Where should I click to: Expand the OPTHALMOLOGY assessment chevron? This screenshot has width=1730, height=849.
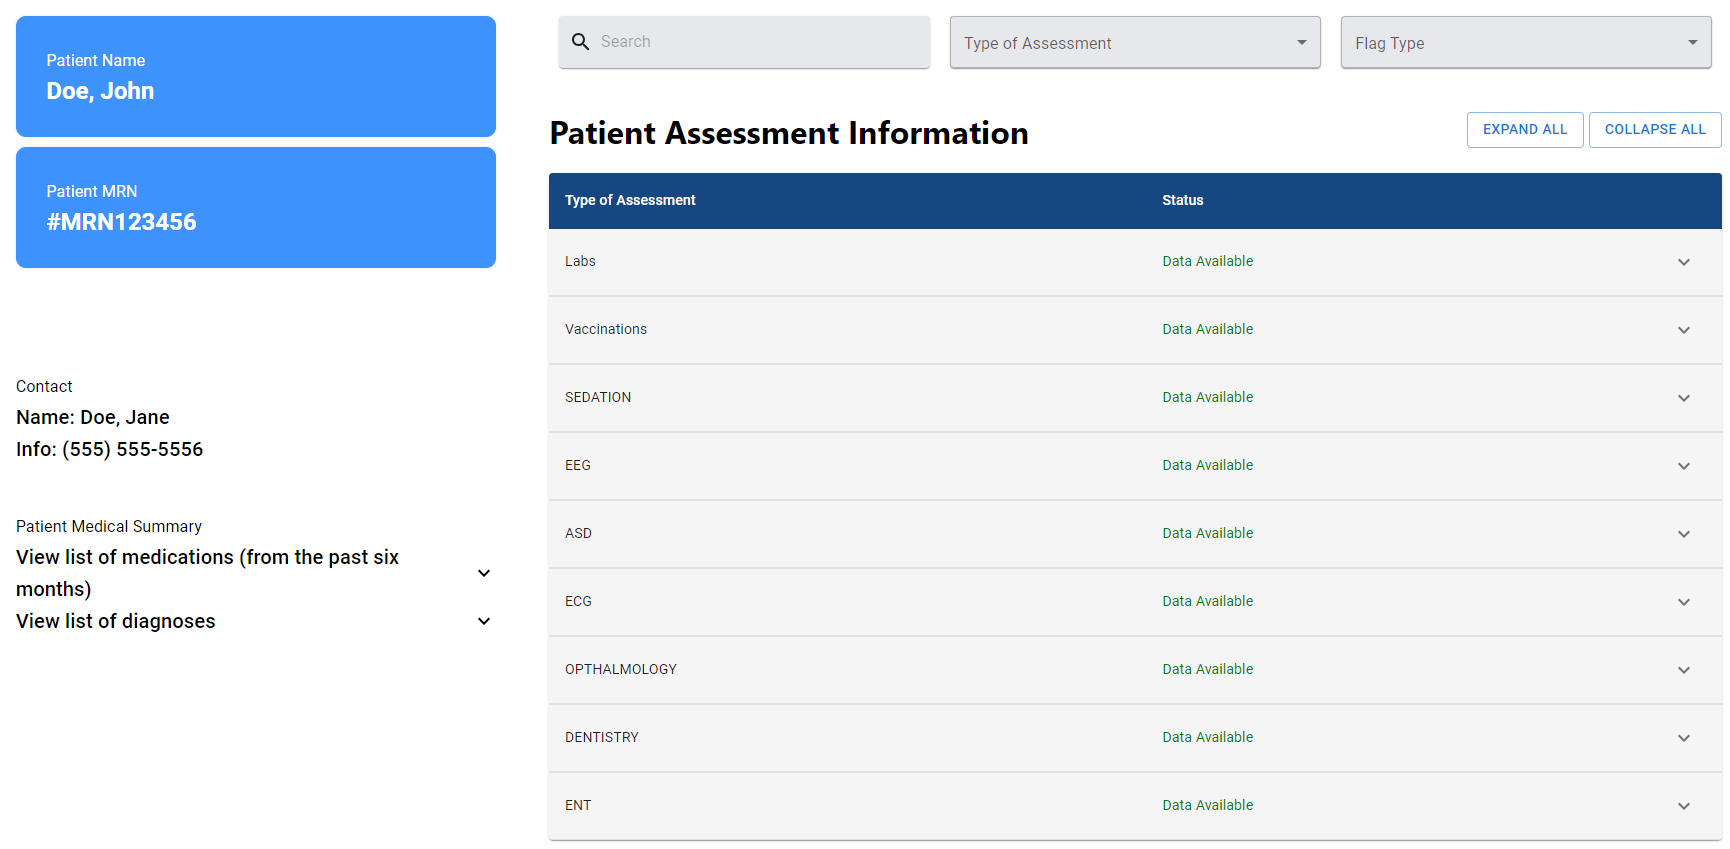pos(1683,670)
